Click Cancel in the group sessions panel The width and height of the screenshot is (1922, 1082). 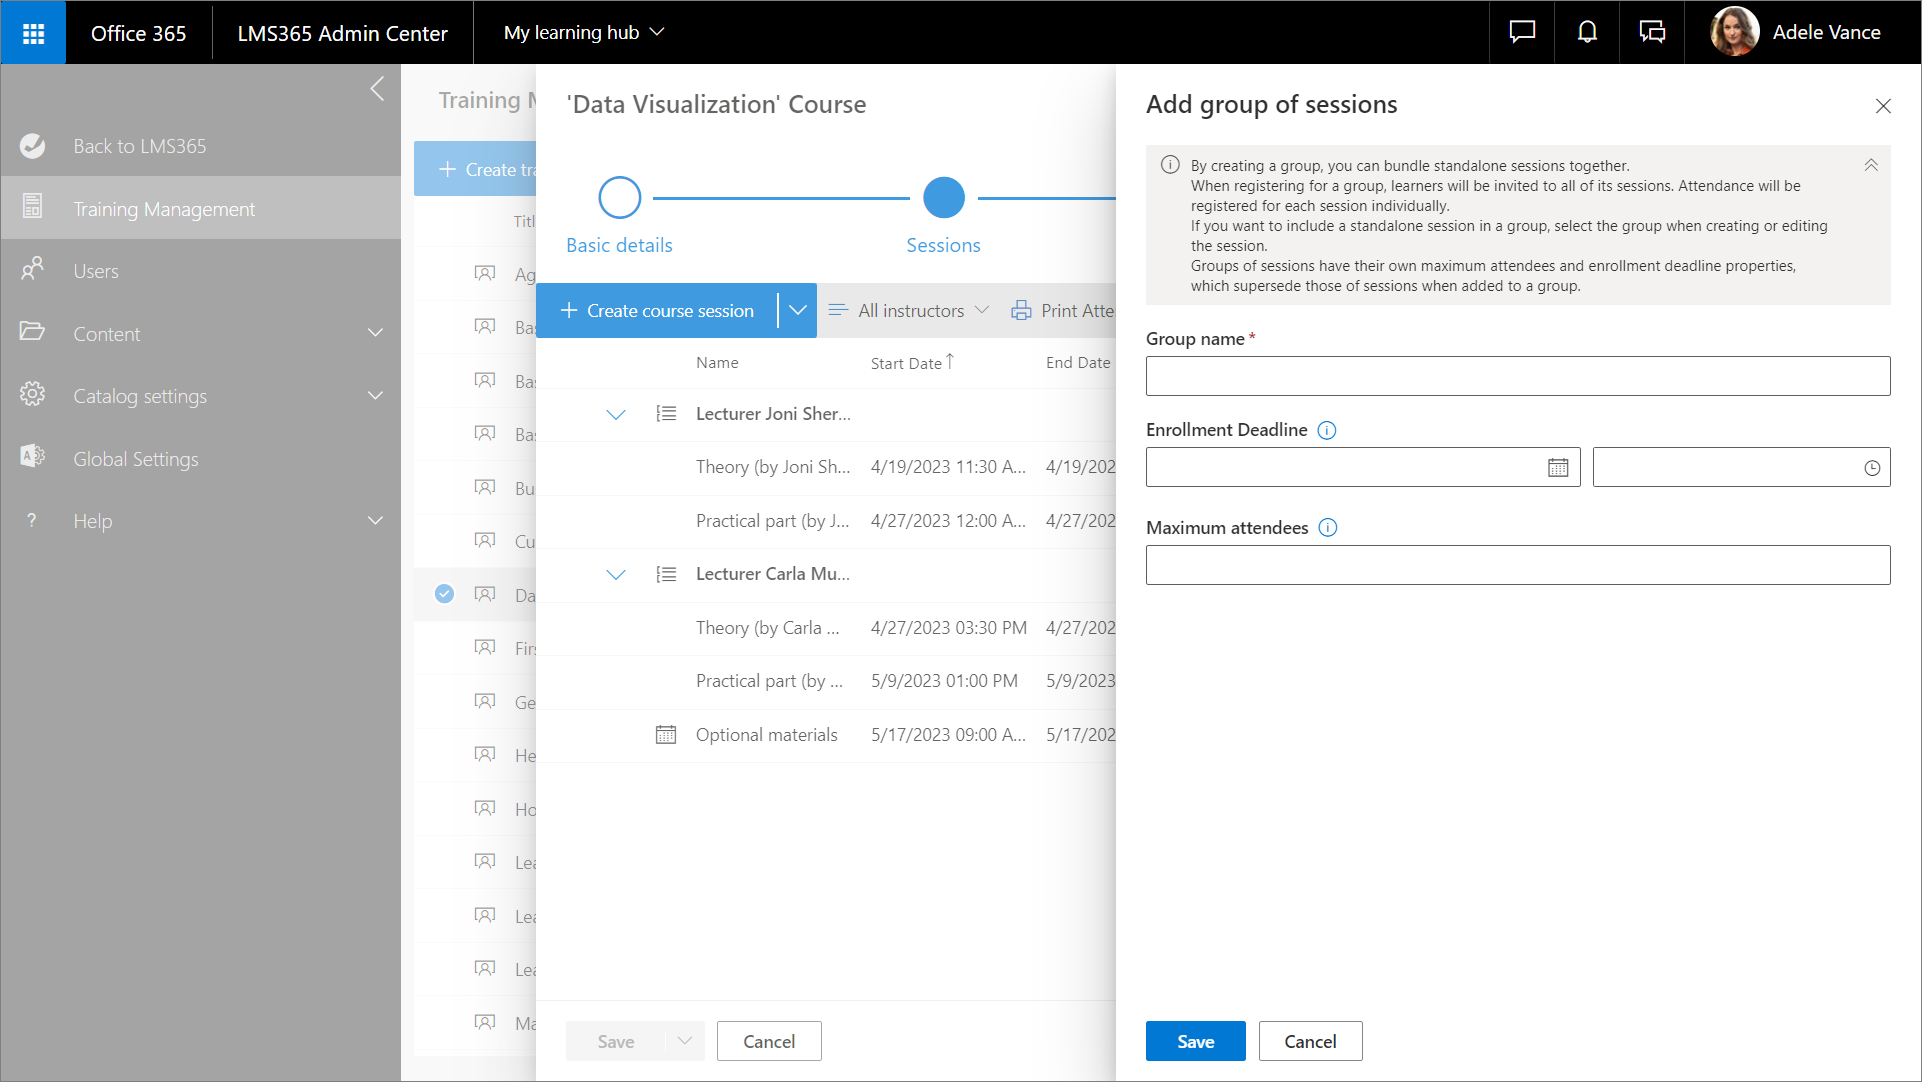1309,1041
